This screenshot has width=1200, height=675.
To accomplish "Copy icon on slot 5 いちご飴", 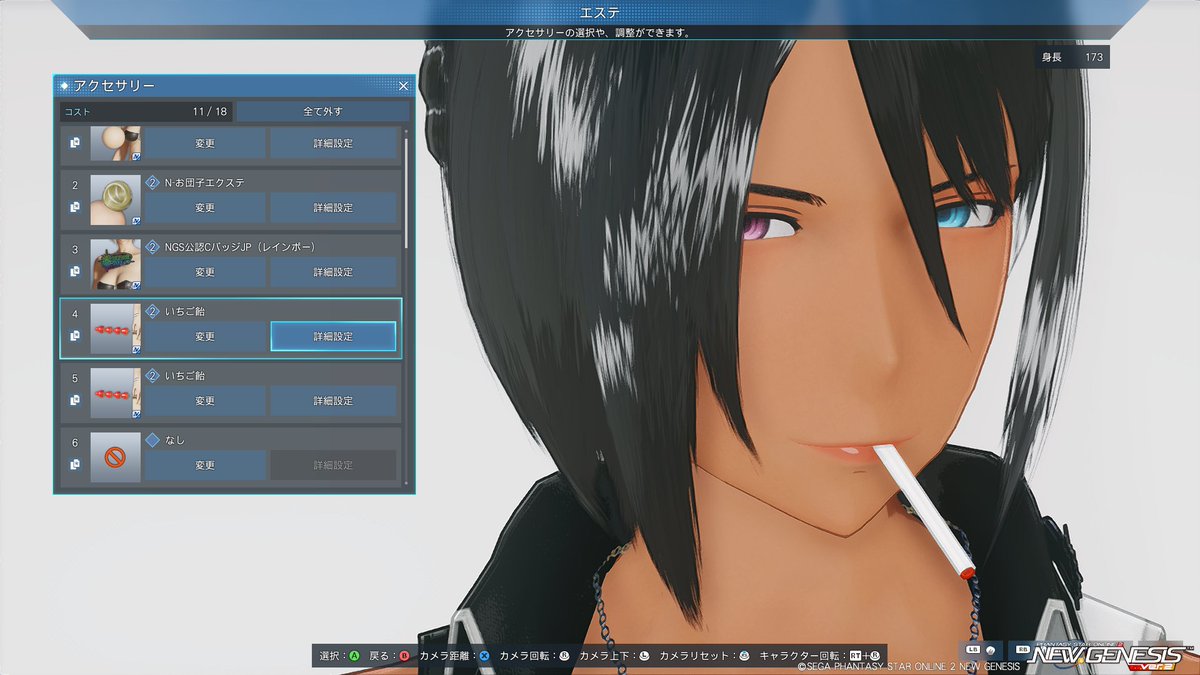I will 75,400.
